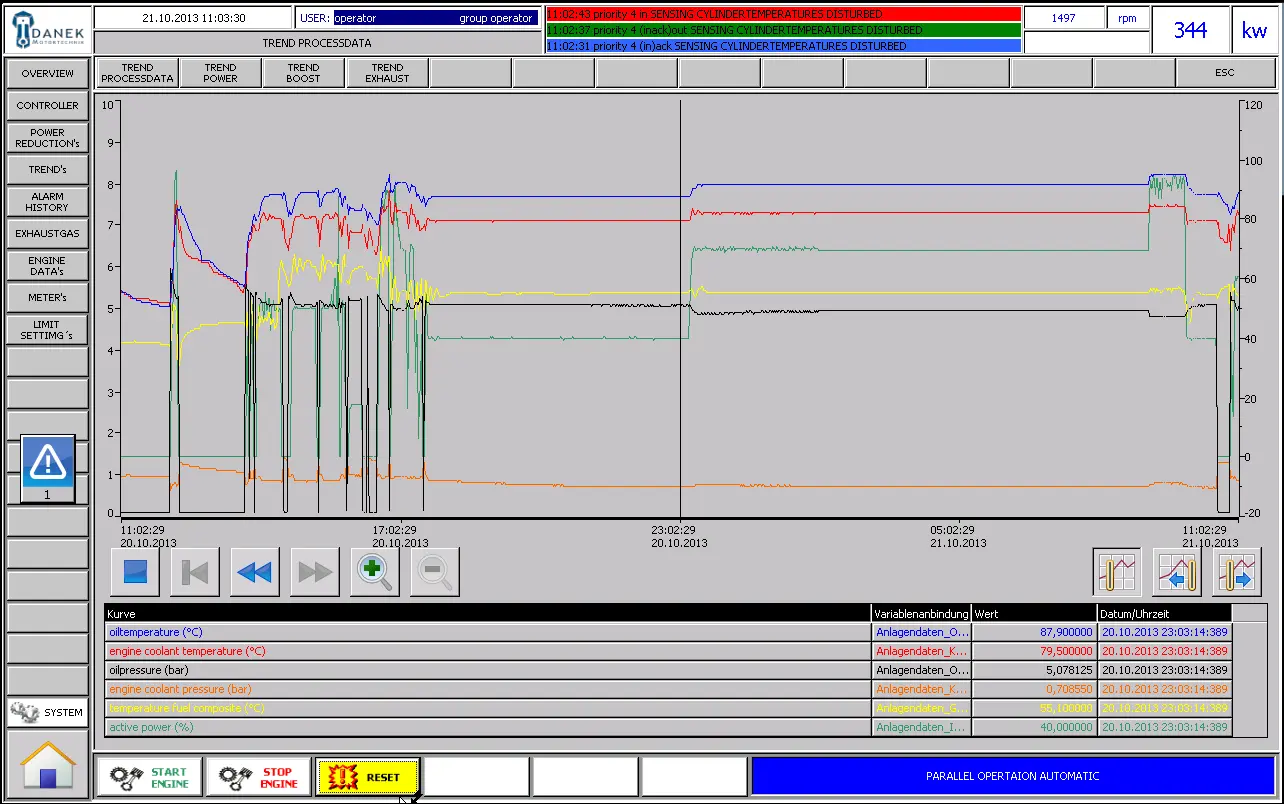Move ruler left with arrow icon
Viewport: 1284px width, 804px height.
click(1177, 574)
